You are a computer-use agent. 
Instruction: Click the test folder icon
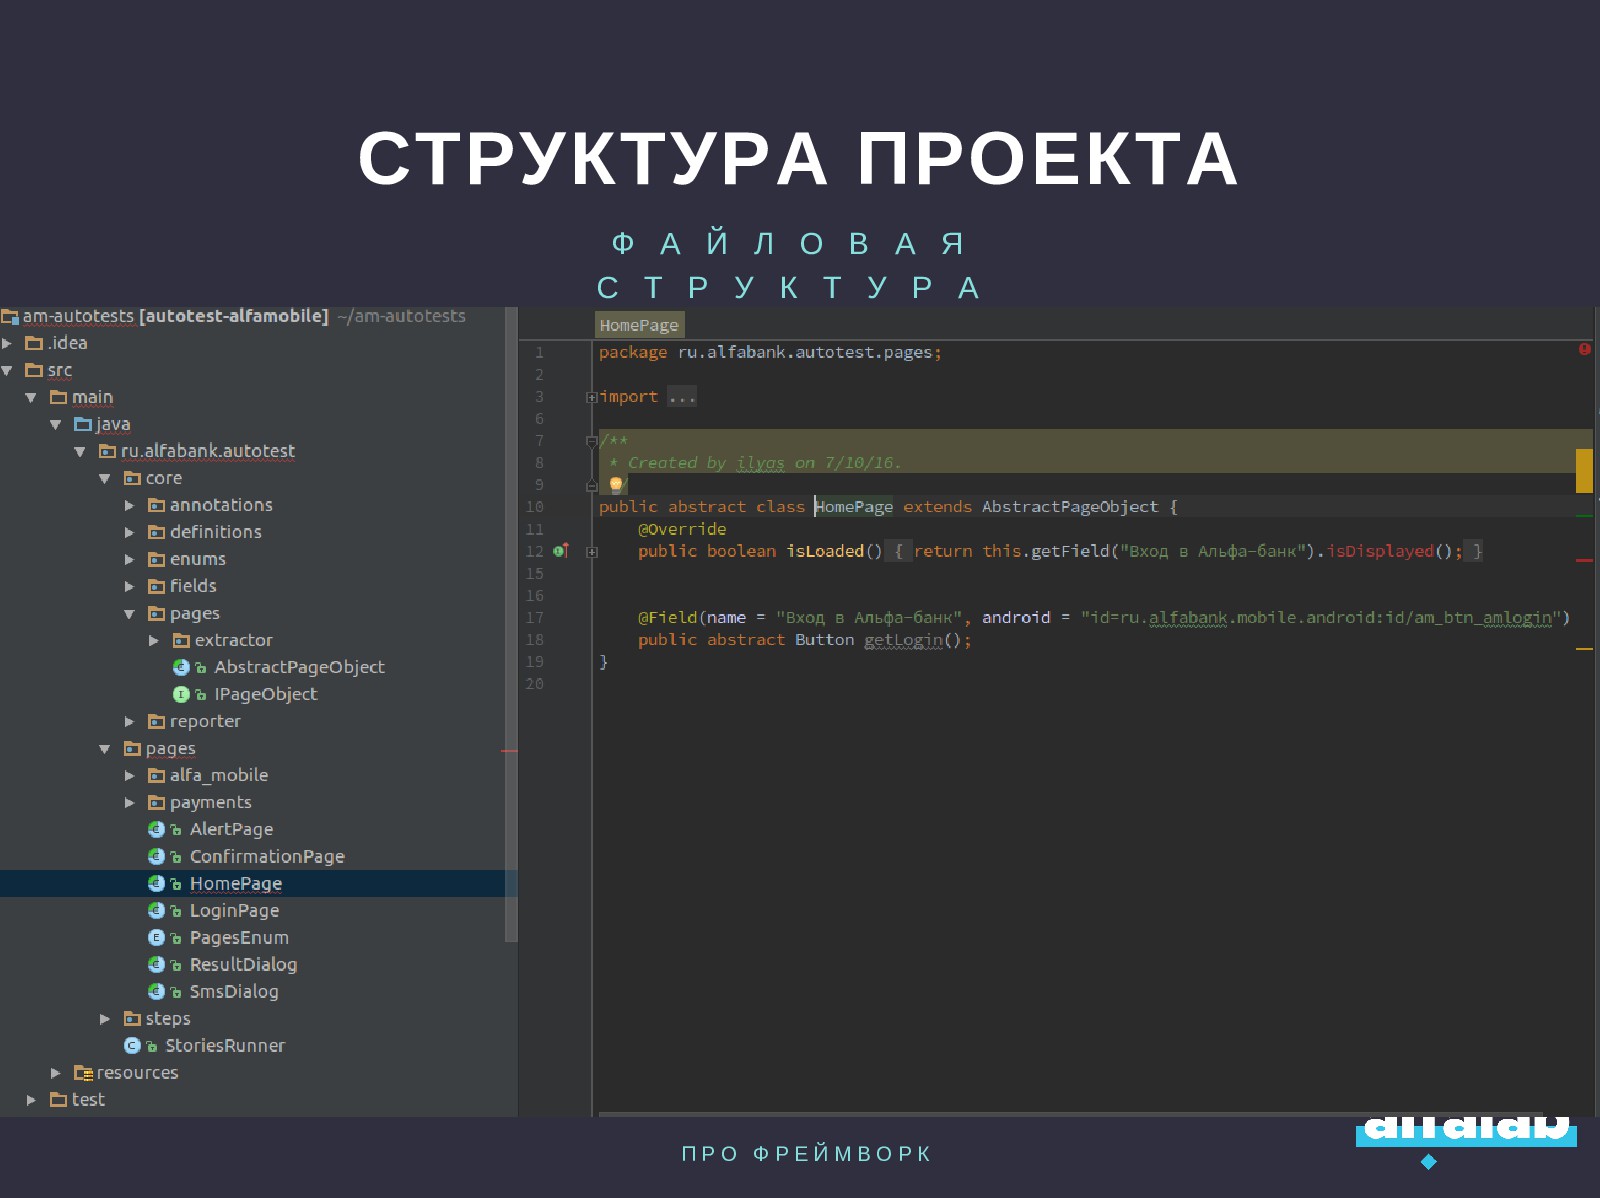59,1099
